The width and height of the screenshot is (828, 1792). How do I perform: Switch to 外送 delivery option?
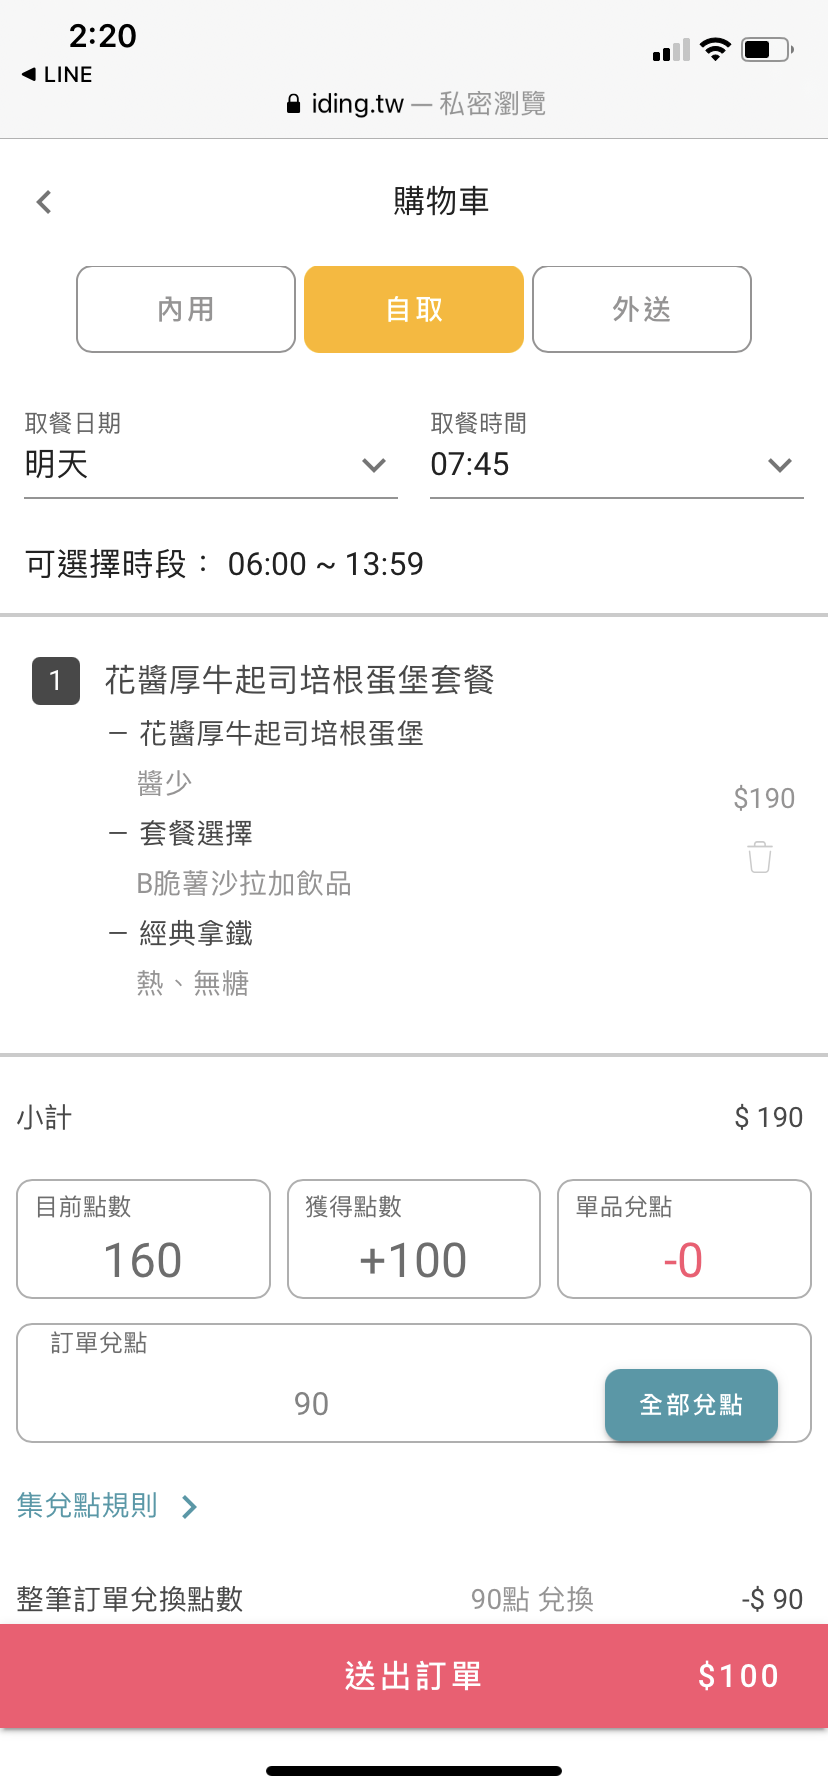(x=642, y=309)
